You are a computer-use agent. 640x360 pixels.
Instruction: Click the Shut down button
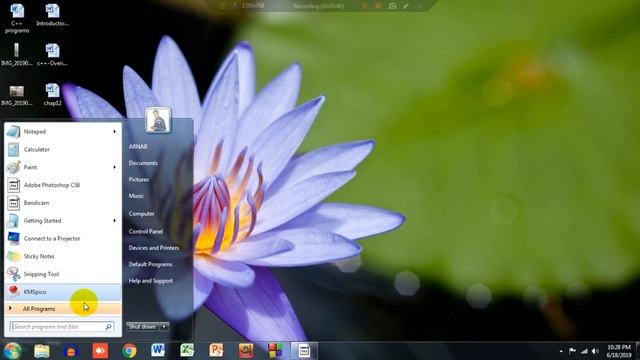click(143, 327)
